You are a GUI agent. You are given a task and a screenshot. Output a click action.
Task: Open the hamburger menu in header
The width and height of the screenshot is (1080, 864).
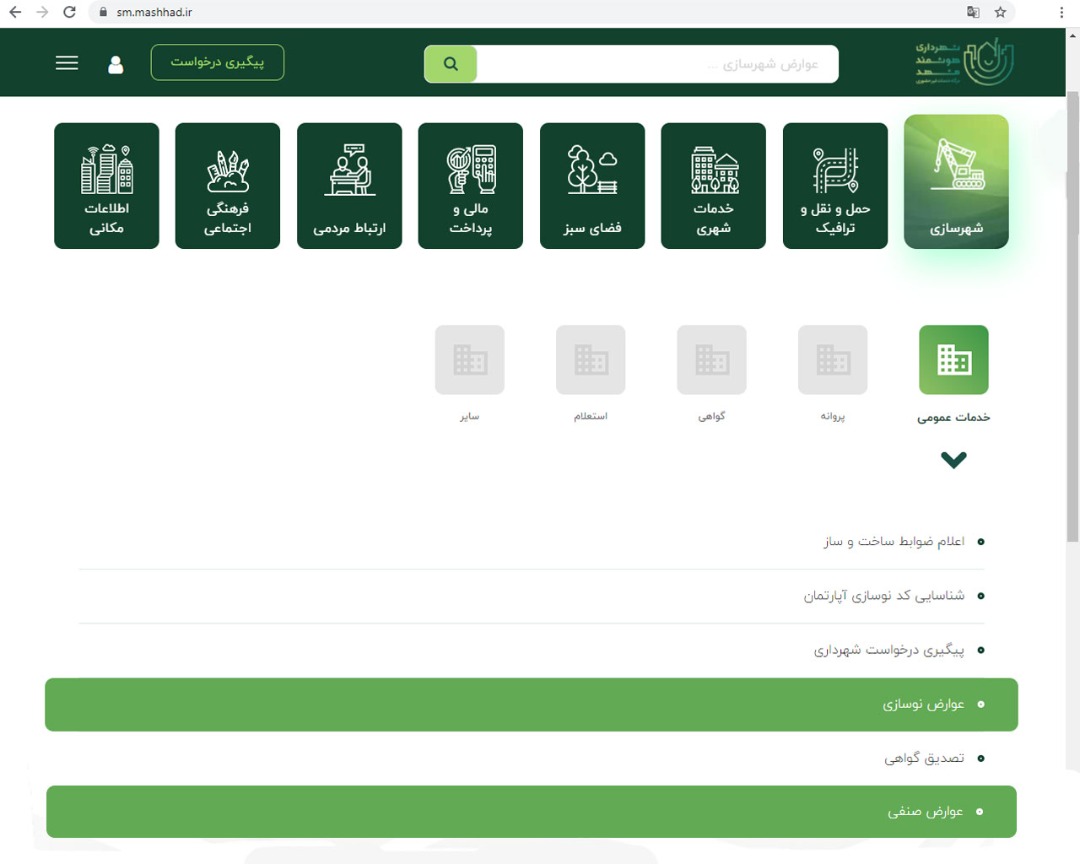pyautogui.click(x=67, y=63)
